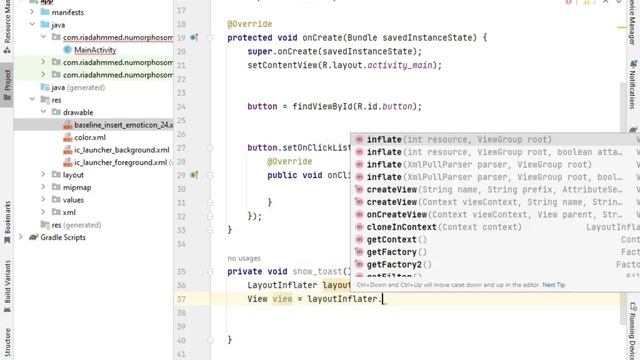Choose onCreateView completion suggestion
The height and width of the screenshot is (360, 640).
pos(495,215)
